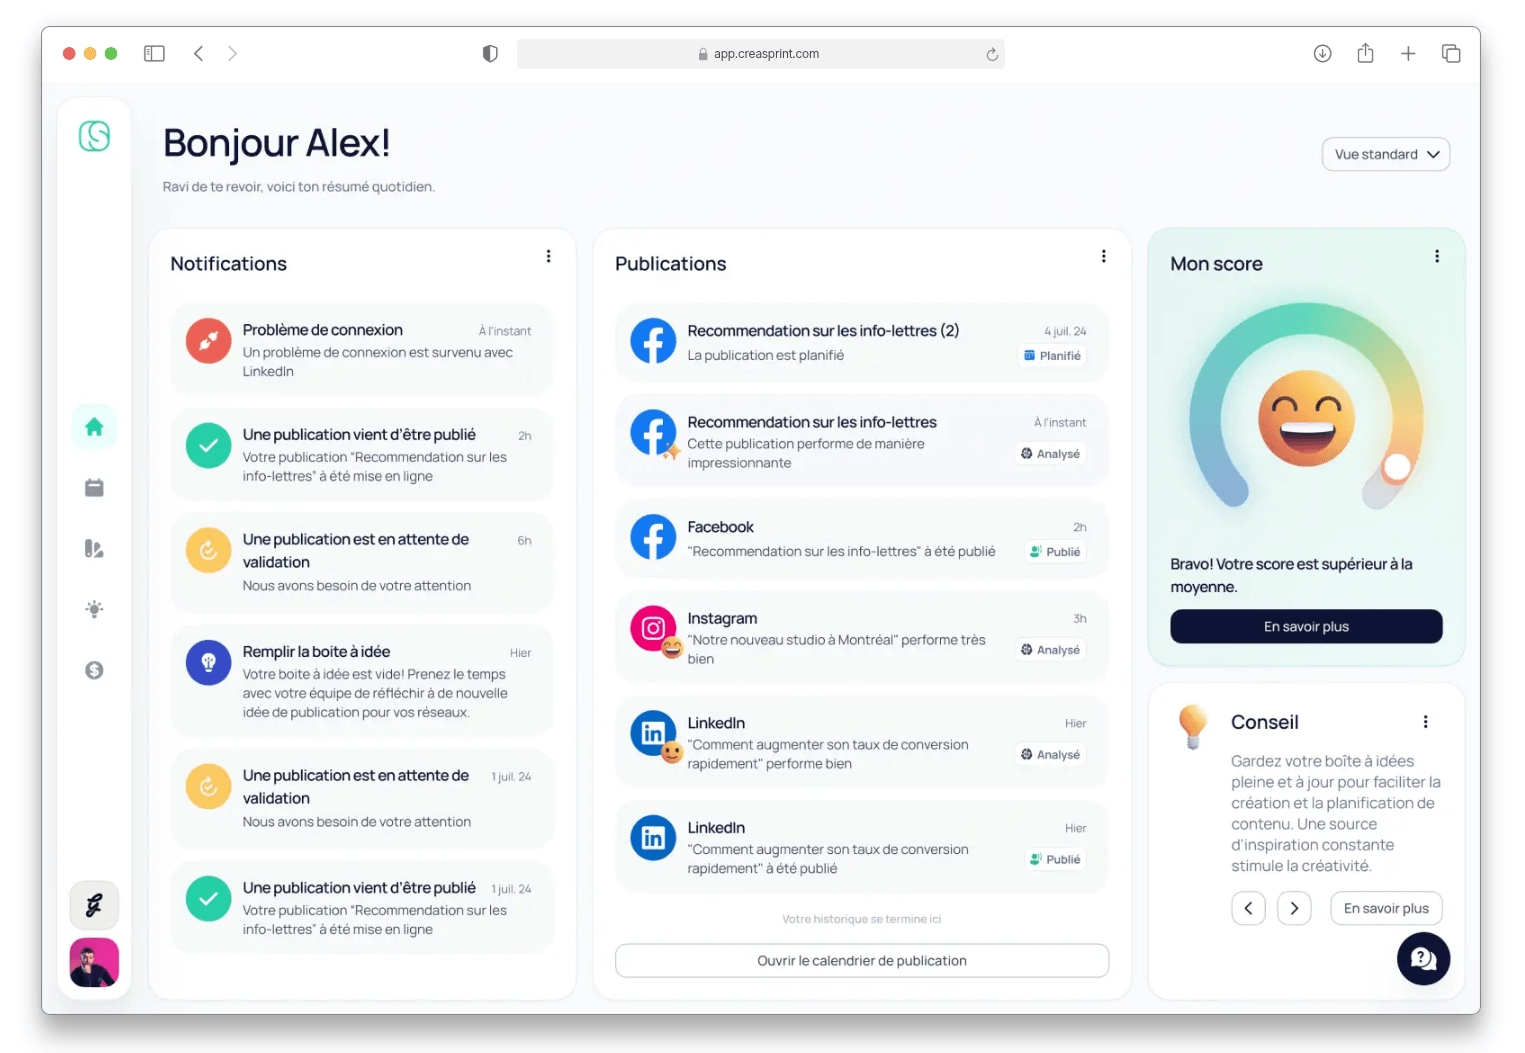Screen dimensions: 1525x1053
Task: Click the analytics icon in sidebar
Action: click(x=94, y=549)
